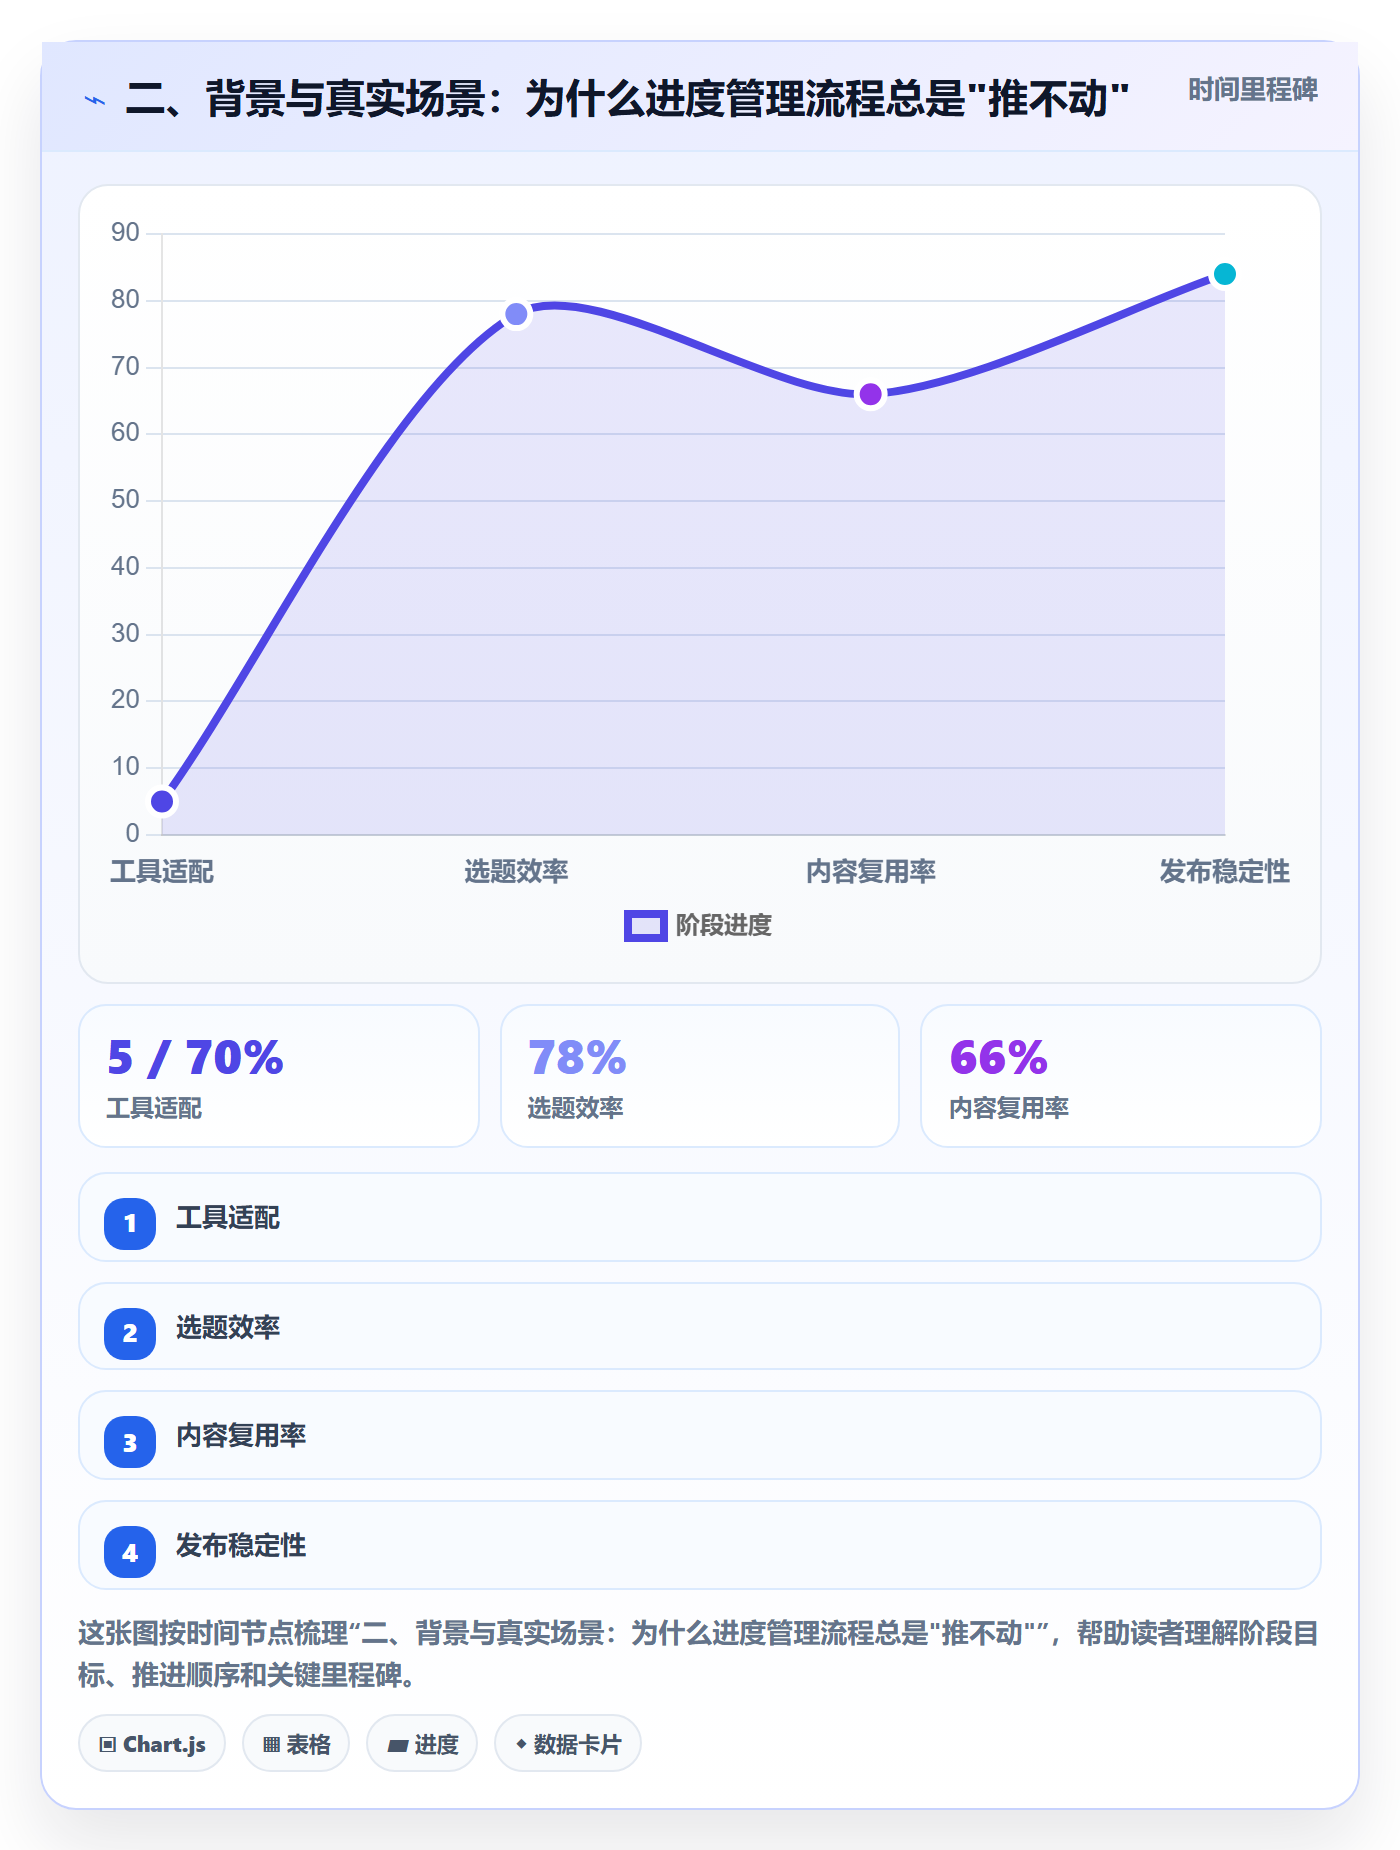Click the number 3 badge for 内容复用率

click(130, 1442)
